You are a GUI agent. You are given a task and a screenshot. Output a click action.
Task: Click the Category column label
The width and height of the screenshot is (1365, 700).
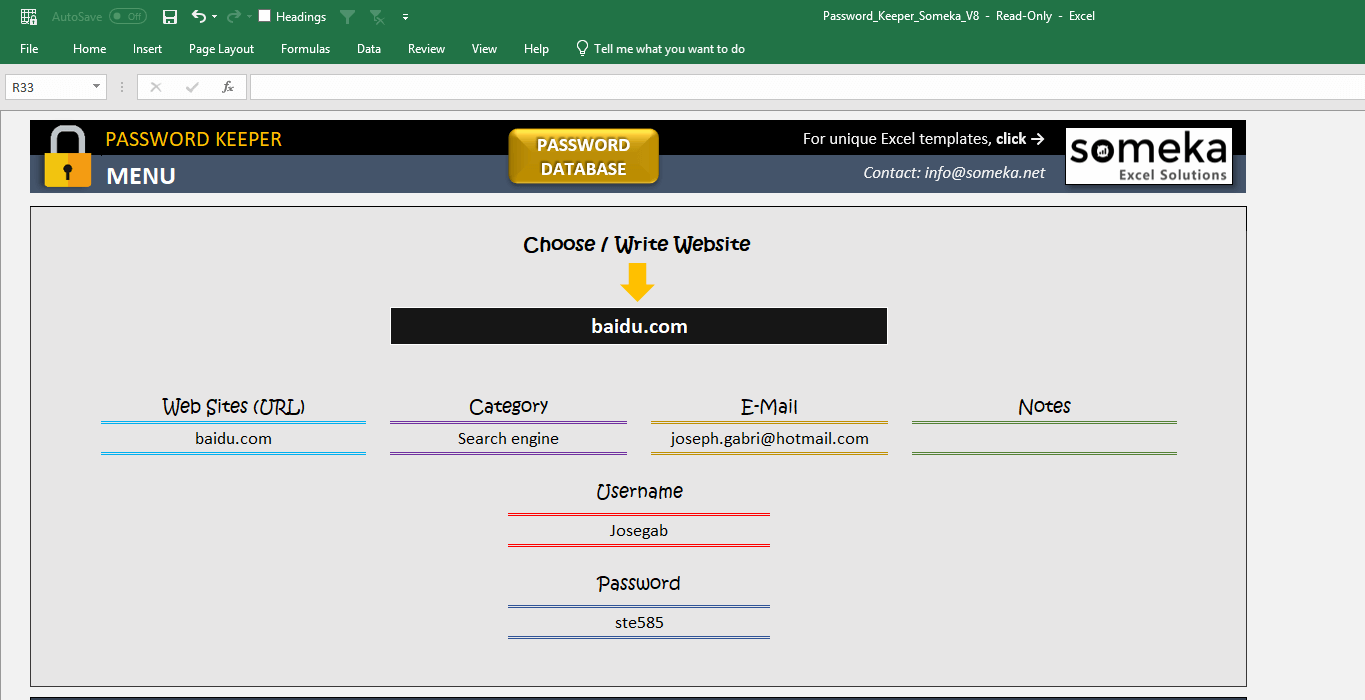coord(508,406)
